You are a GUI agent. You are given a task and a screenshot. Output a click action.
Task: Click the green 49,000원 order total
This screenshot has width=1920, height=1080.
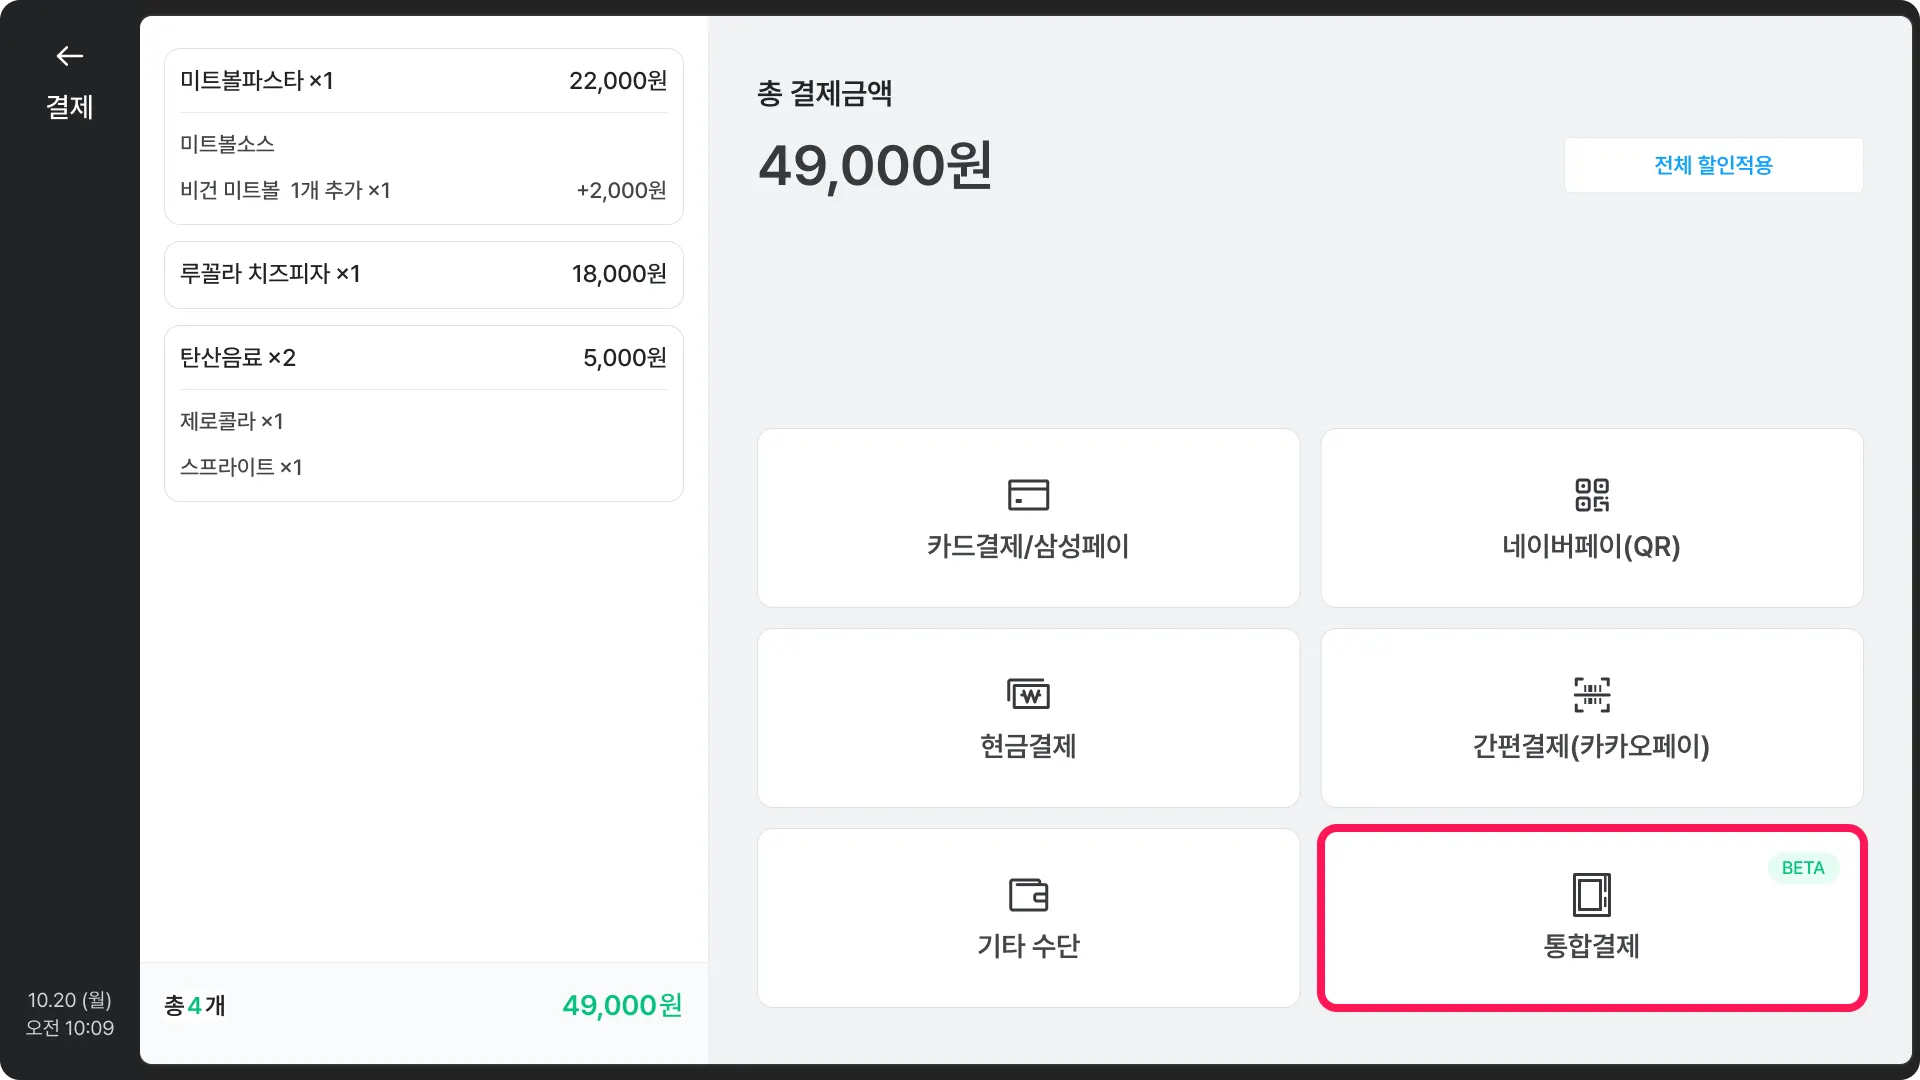pyautogui.click(x=621, y=1005)
